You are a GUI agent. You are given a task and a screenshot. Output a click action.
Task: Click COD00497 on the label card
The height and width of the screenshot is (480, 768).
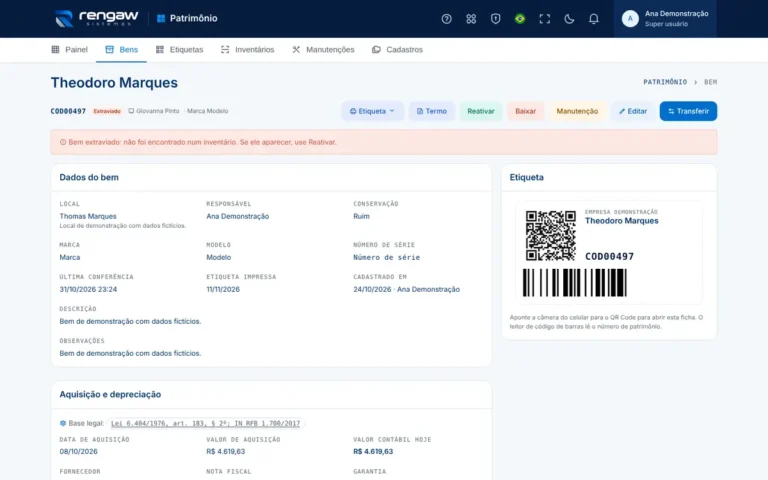pos(609,256)
